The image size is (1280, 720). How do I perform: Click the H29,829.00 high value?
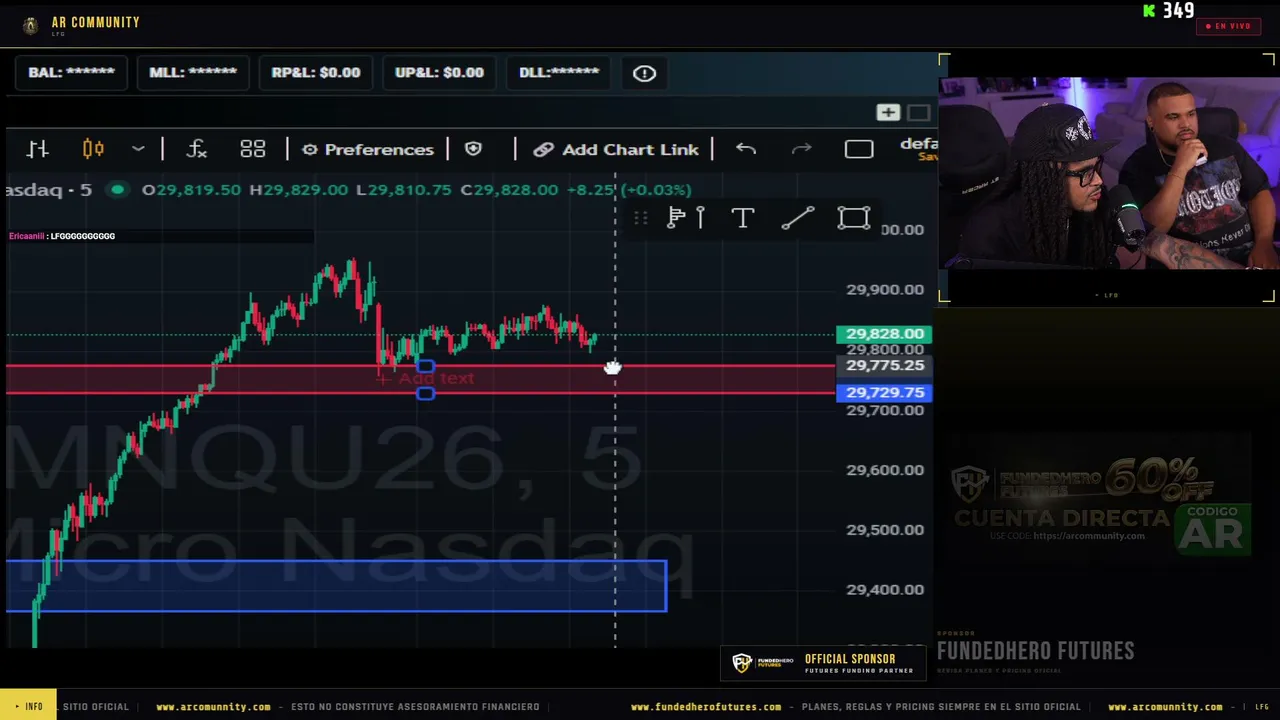[x=299, y=190]
